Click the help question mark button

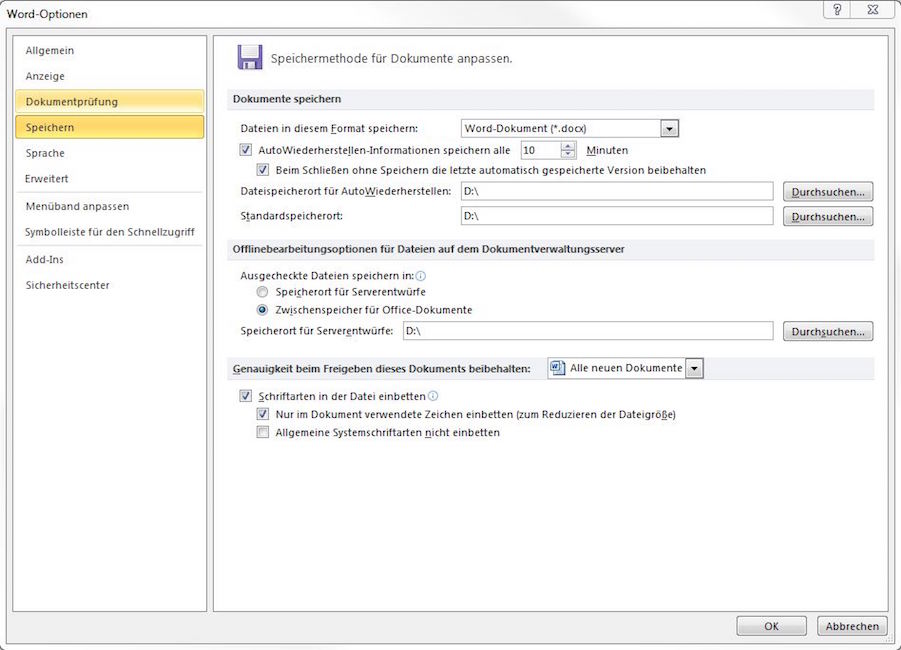point(837,9)
